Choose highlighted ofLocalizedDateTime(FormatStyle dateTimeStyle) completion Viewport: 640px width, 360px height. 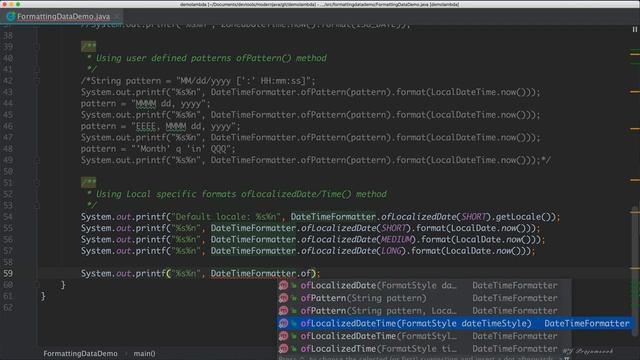(x=455, y=323)
